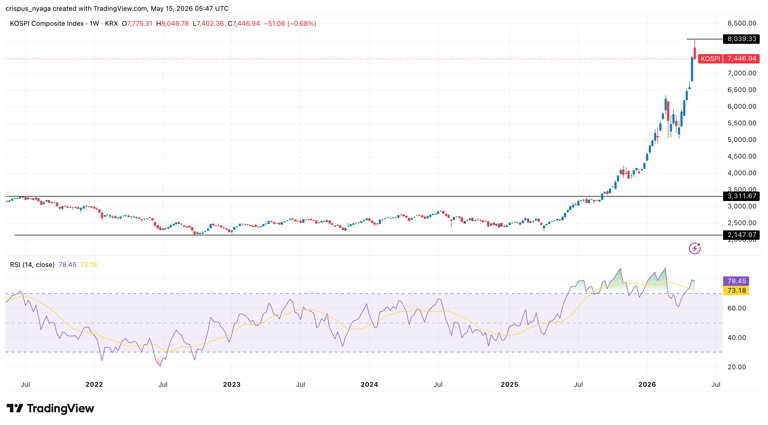Click the yellow RSI average 73.18 tag
The image size is (768, 425).
pos(736,290)
